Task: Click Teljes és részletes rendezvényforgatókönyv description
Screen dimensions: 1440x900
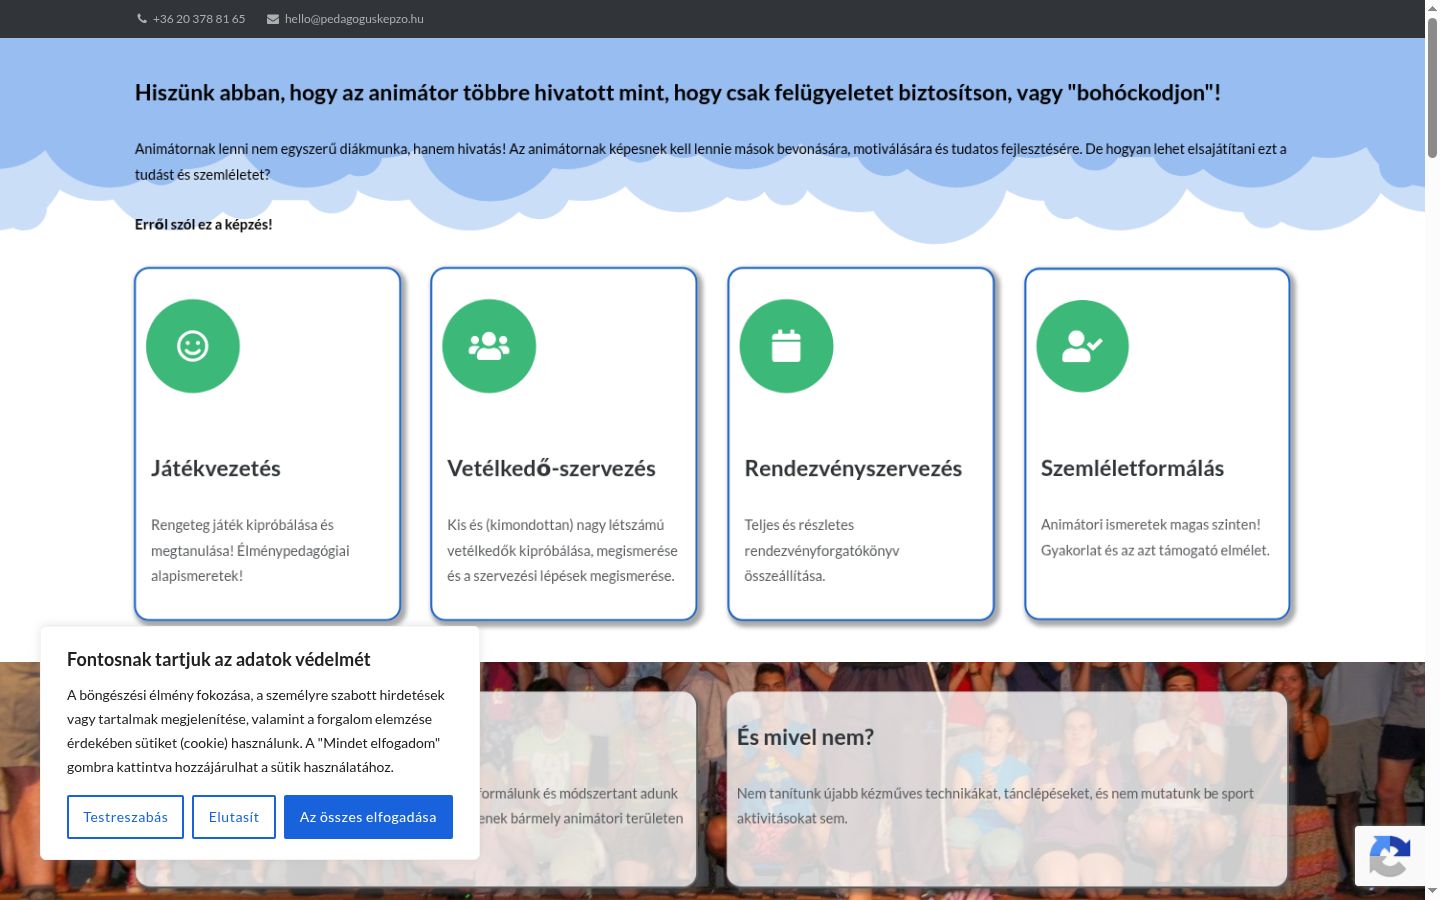Action: [822, 550]
